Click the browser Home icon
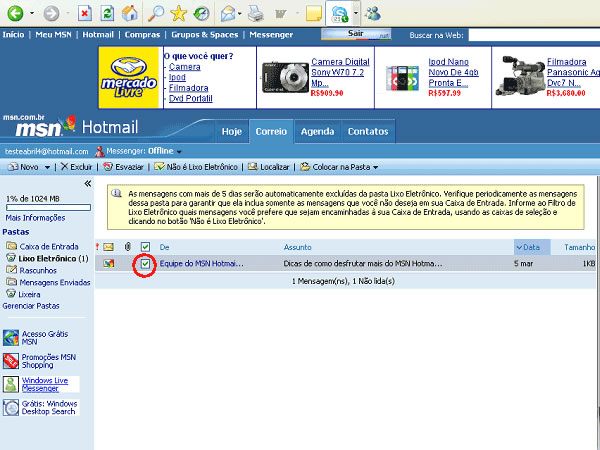The image size is (600, 450). [x=130, y=14]
